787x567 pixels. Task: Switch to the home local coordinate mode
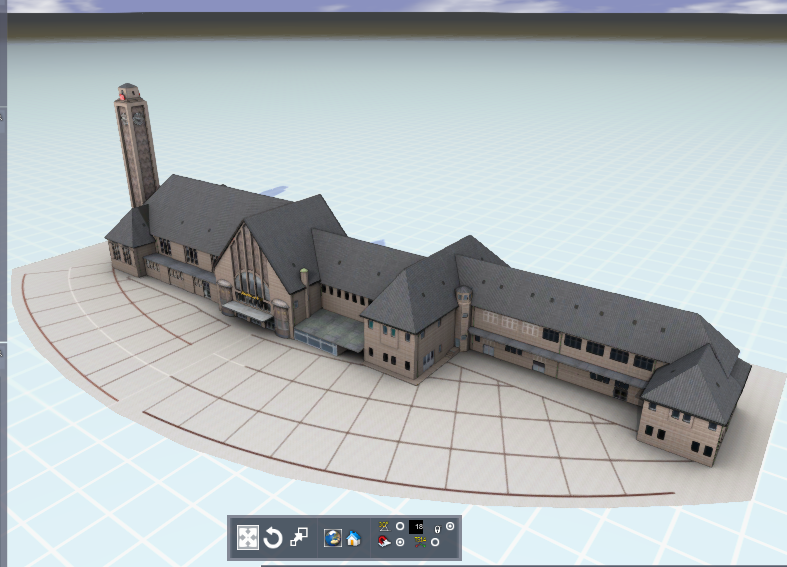coord(353,538)
